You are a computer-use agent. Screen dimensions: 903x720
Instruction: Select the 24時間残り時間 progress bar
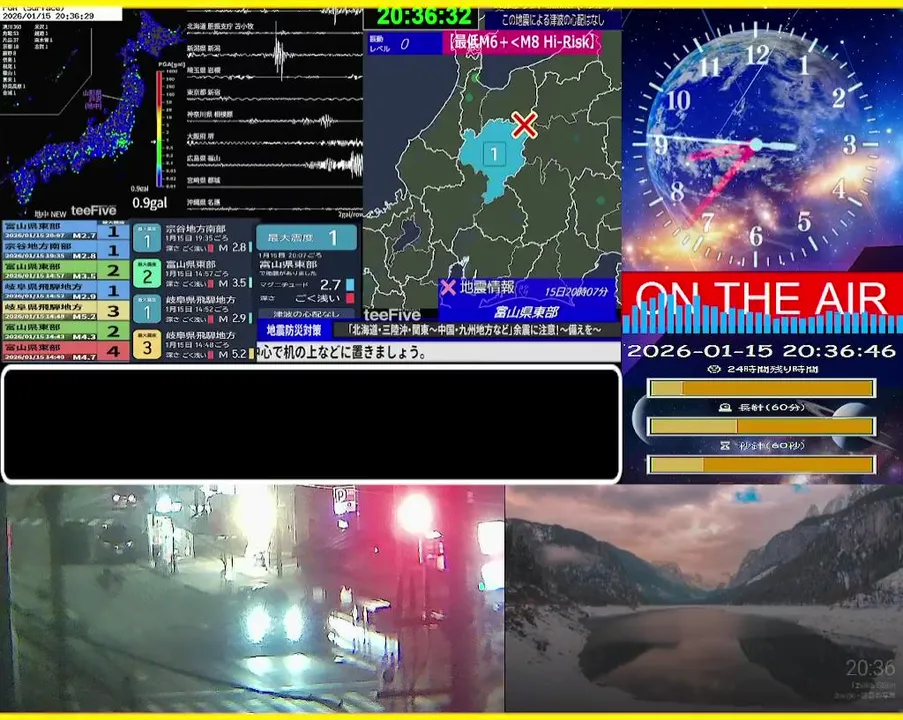(762, 388)
